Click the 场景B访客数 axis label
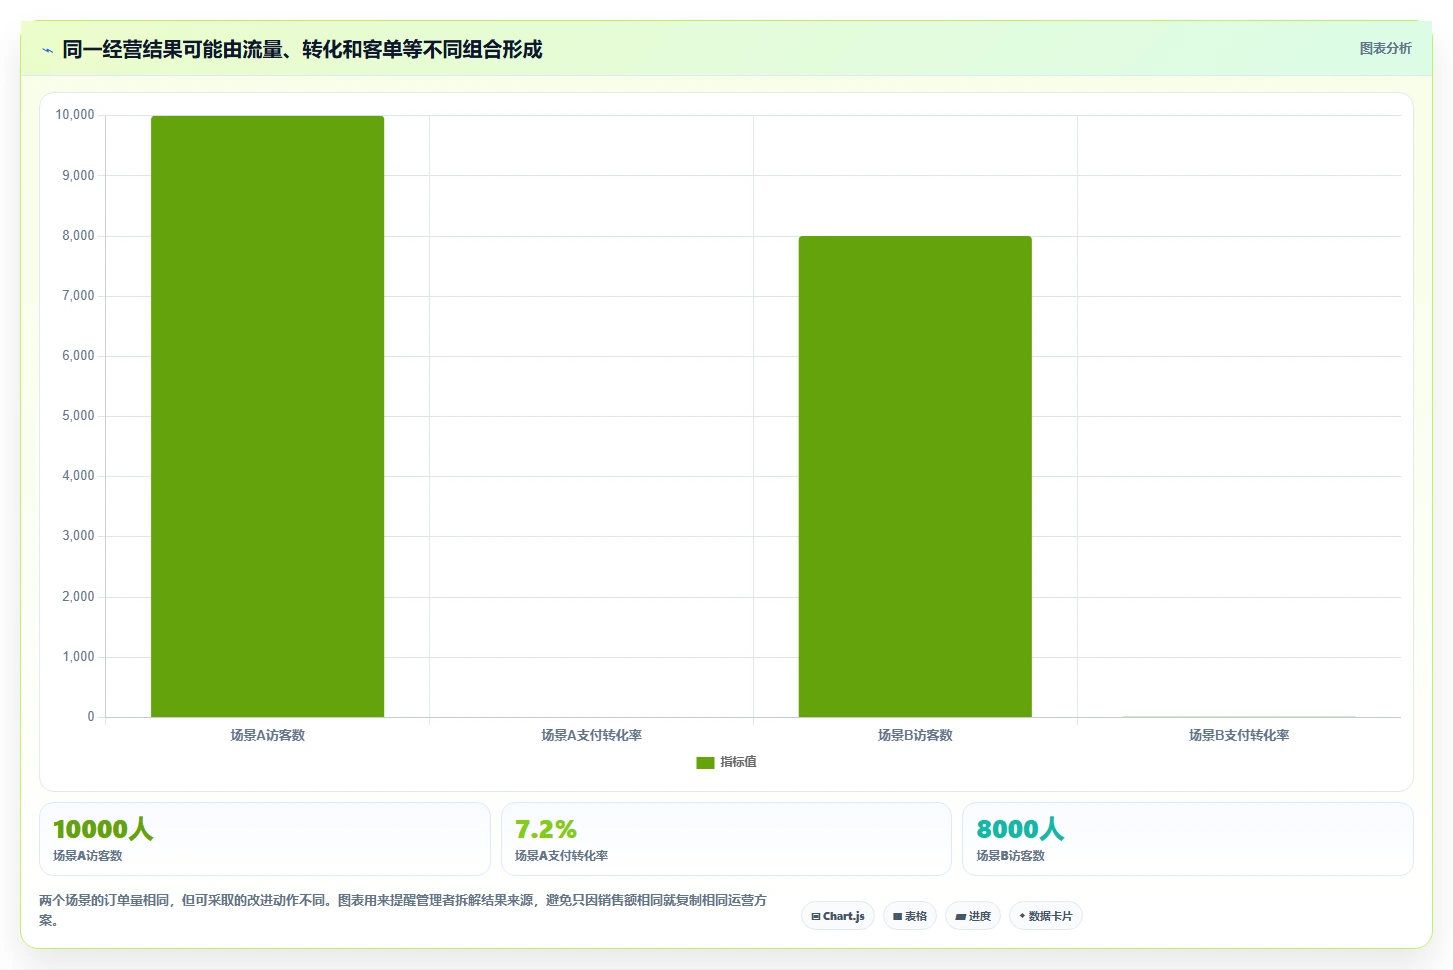The width and height of the screenshot is (1453, 970). [915, 735]
